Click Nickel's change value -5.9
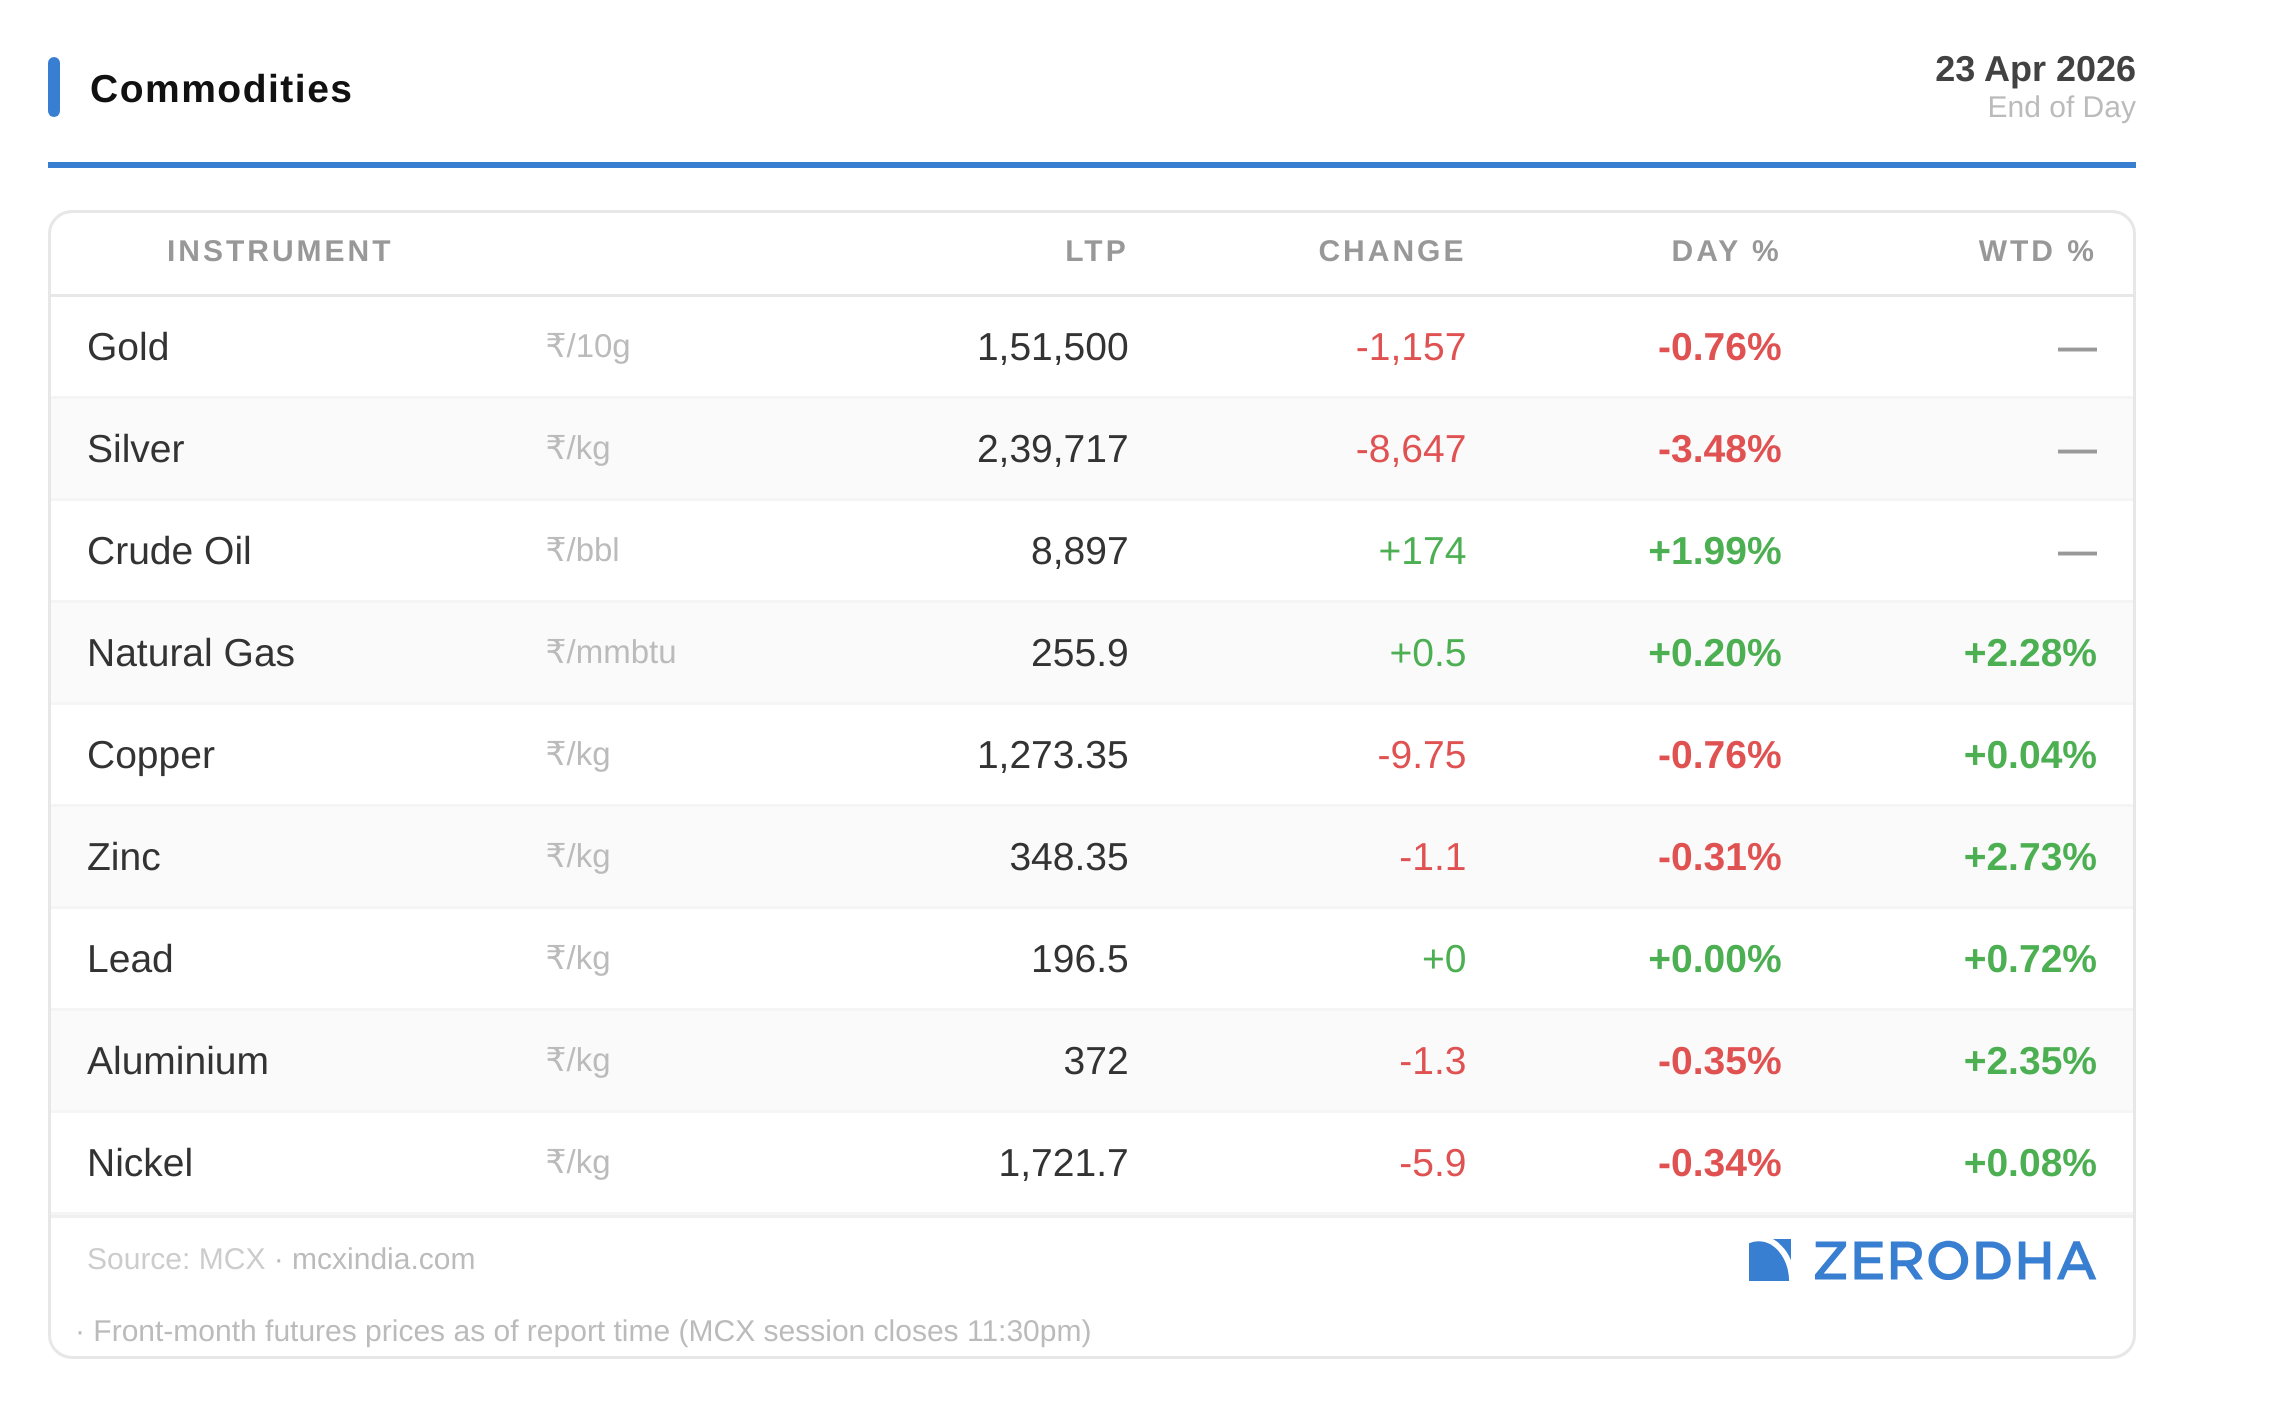The image size is (2280, 1419). pos(1432,1163)
